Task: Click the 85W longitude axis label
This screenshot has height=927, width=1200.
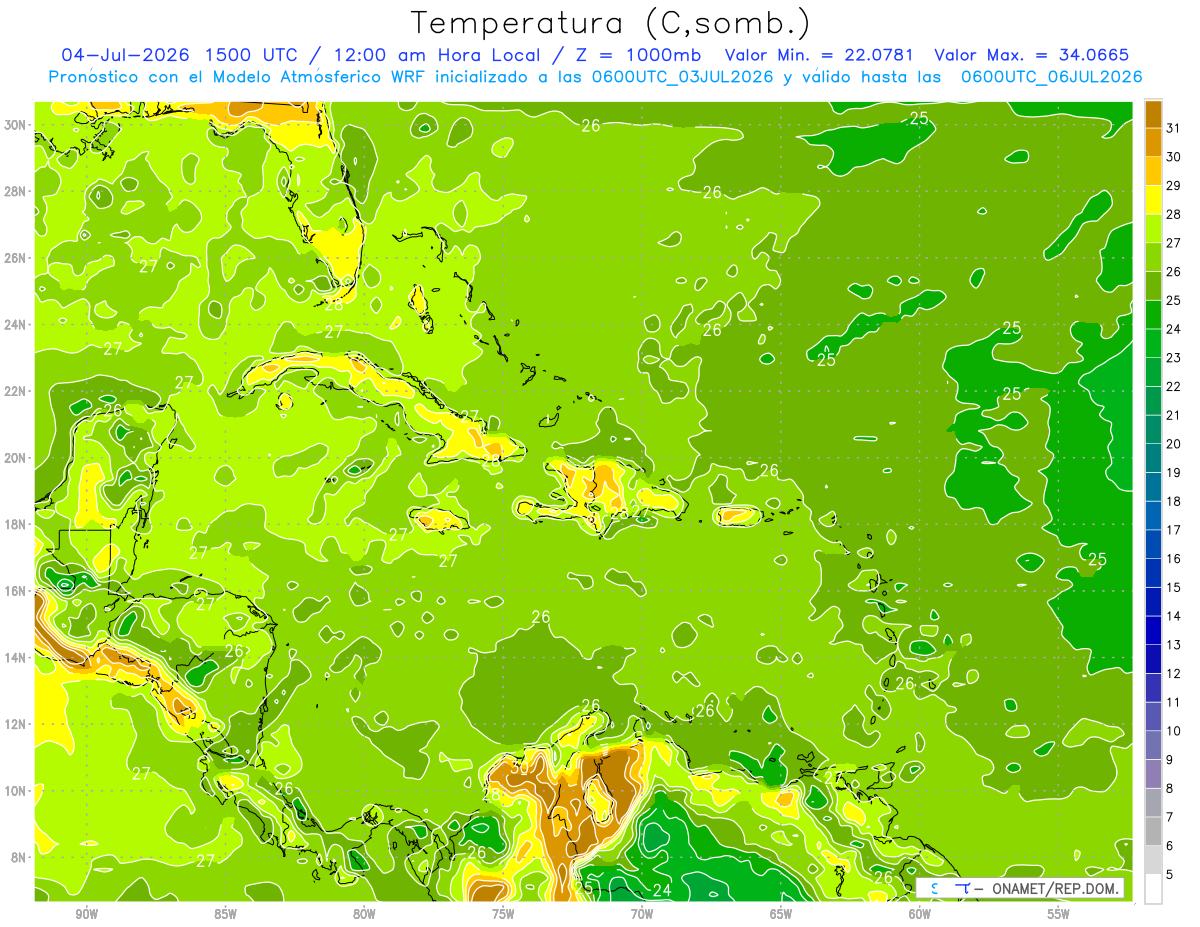Action: (x=225, y=914)
